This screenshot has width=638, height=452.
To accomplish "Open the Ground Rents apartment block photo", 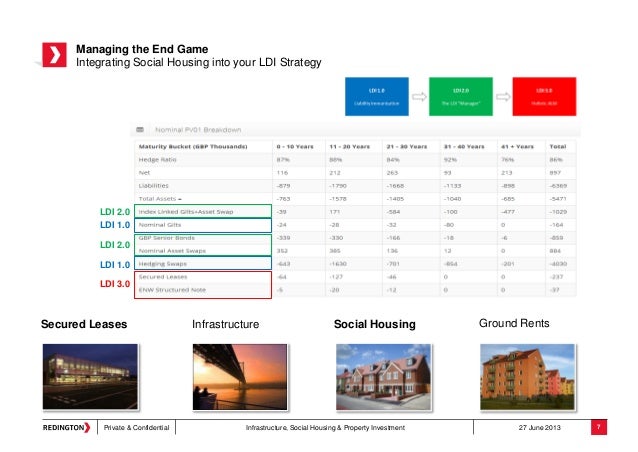I will click(527, 377).
